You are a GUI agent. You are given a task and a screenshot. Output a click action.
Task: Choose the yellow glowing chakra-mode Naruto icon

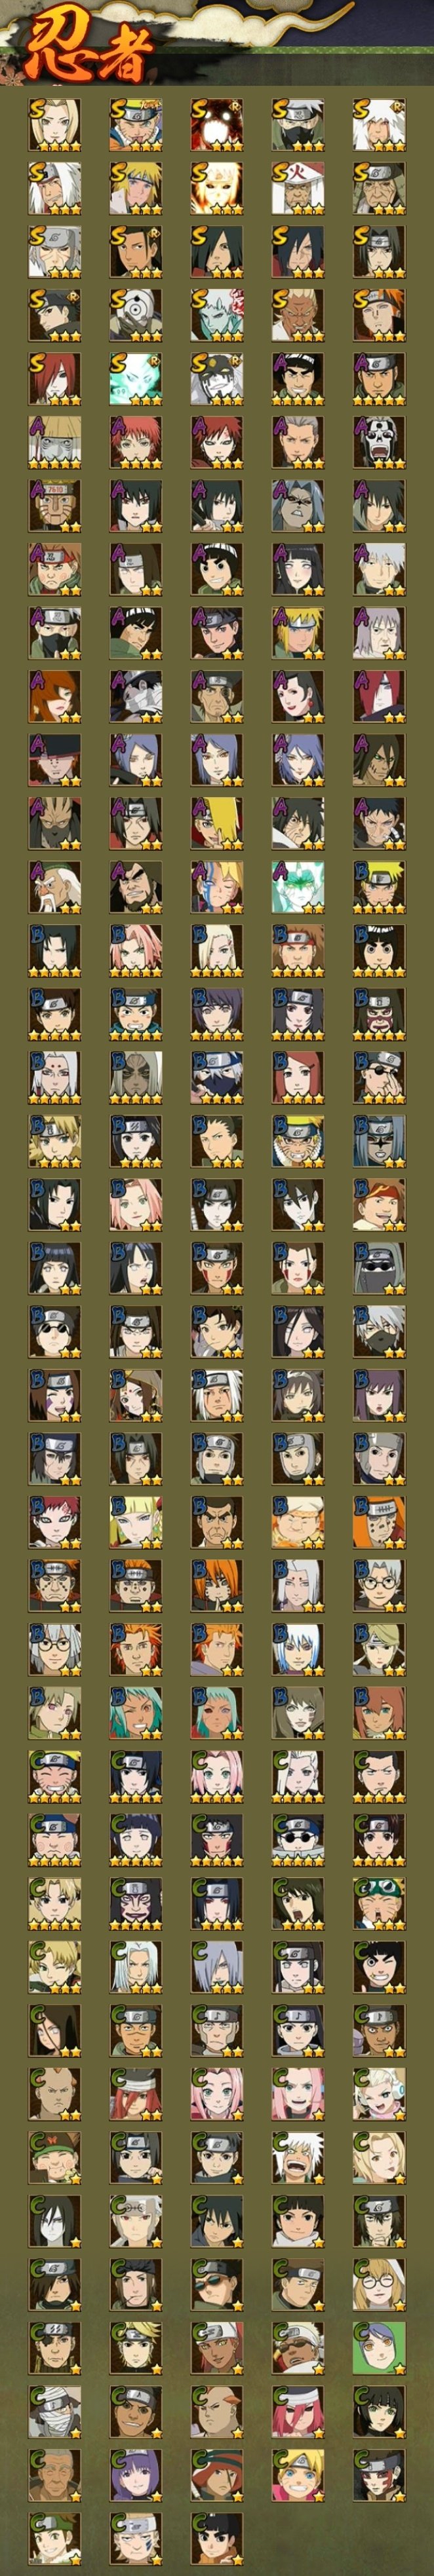pos(217,188)
